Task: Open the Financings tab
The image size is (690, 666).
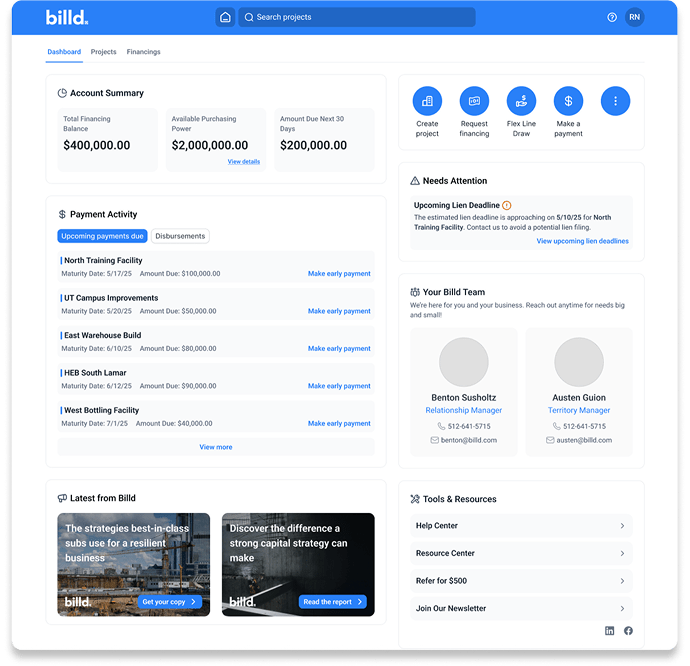Action: (x=143, y=52)
